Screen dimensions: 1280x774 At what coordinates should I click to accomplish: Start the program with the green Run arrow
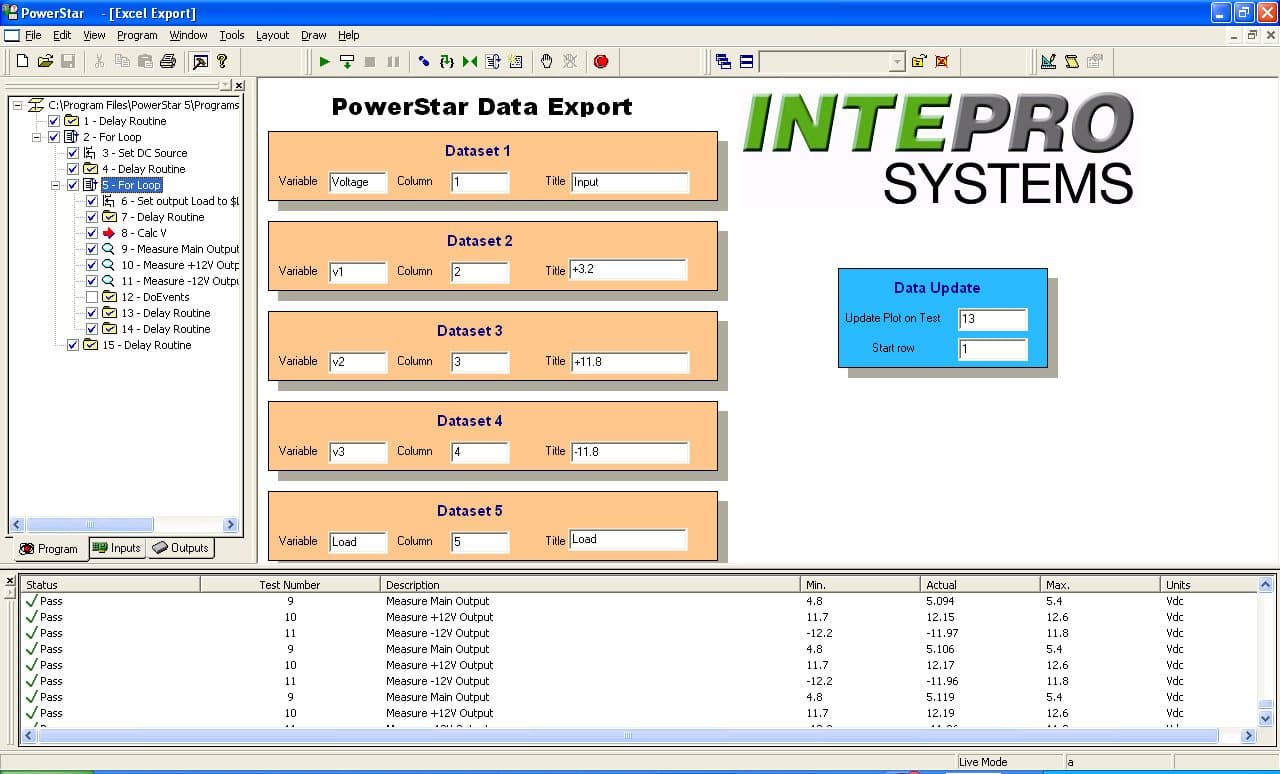point(324,61)
